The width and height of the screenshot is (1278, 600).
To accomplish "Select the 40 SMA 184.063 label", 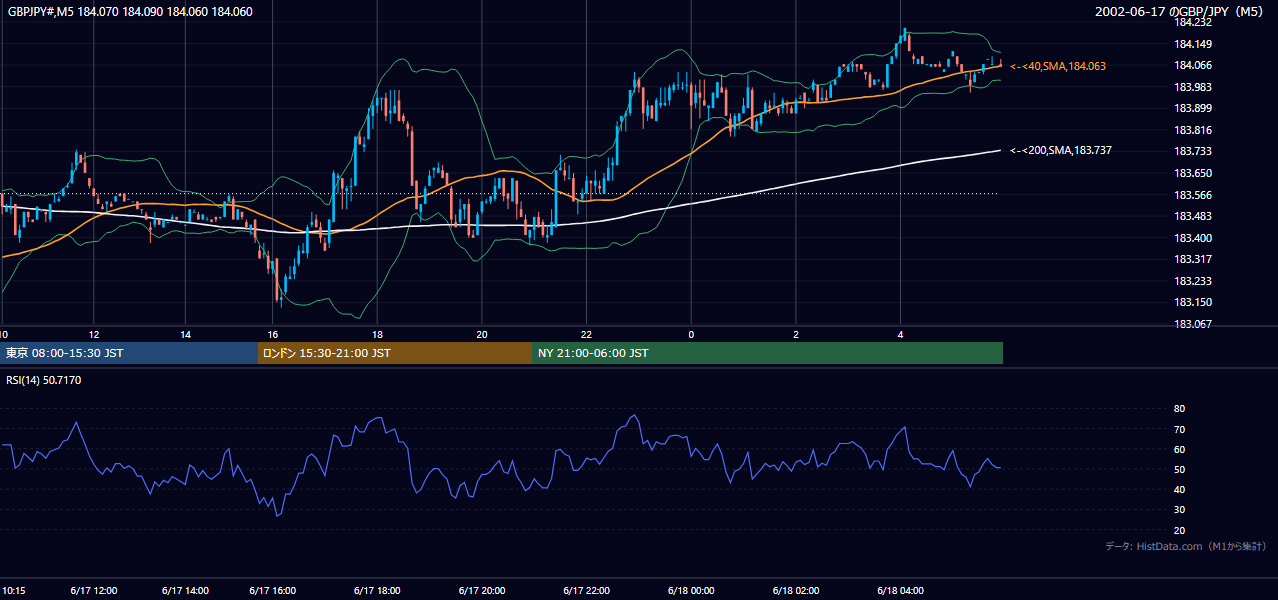I will [1058, 66].
